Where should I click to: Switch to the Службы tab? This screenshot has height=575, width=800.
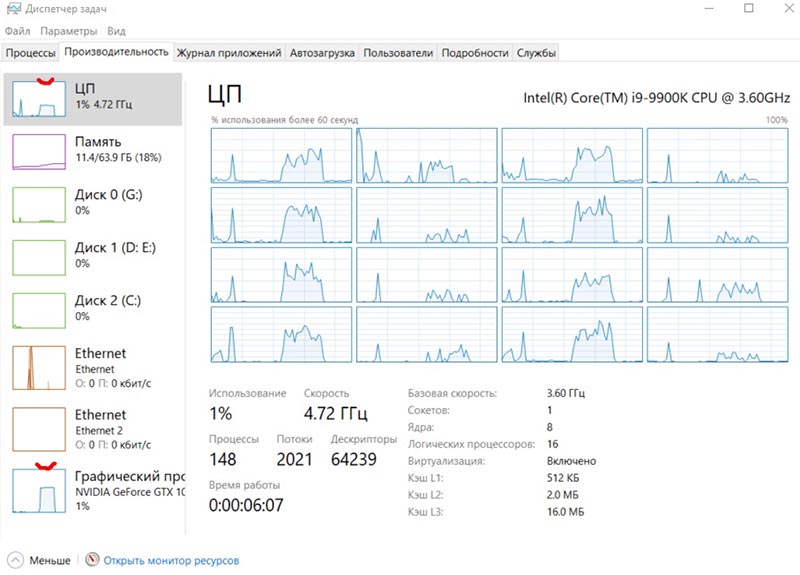pos(536,53)
